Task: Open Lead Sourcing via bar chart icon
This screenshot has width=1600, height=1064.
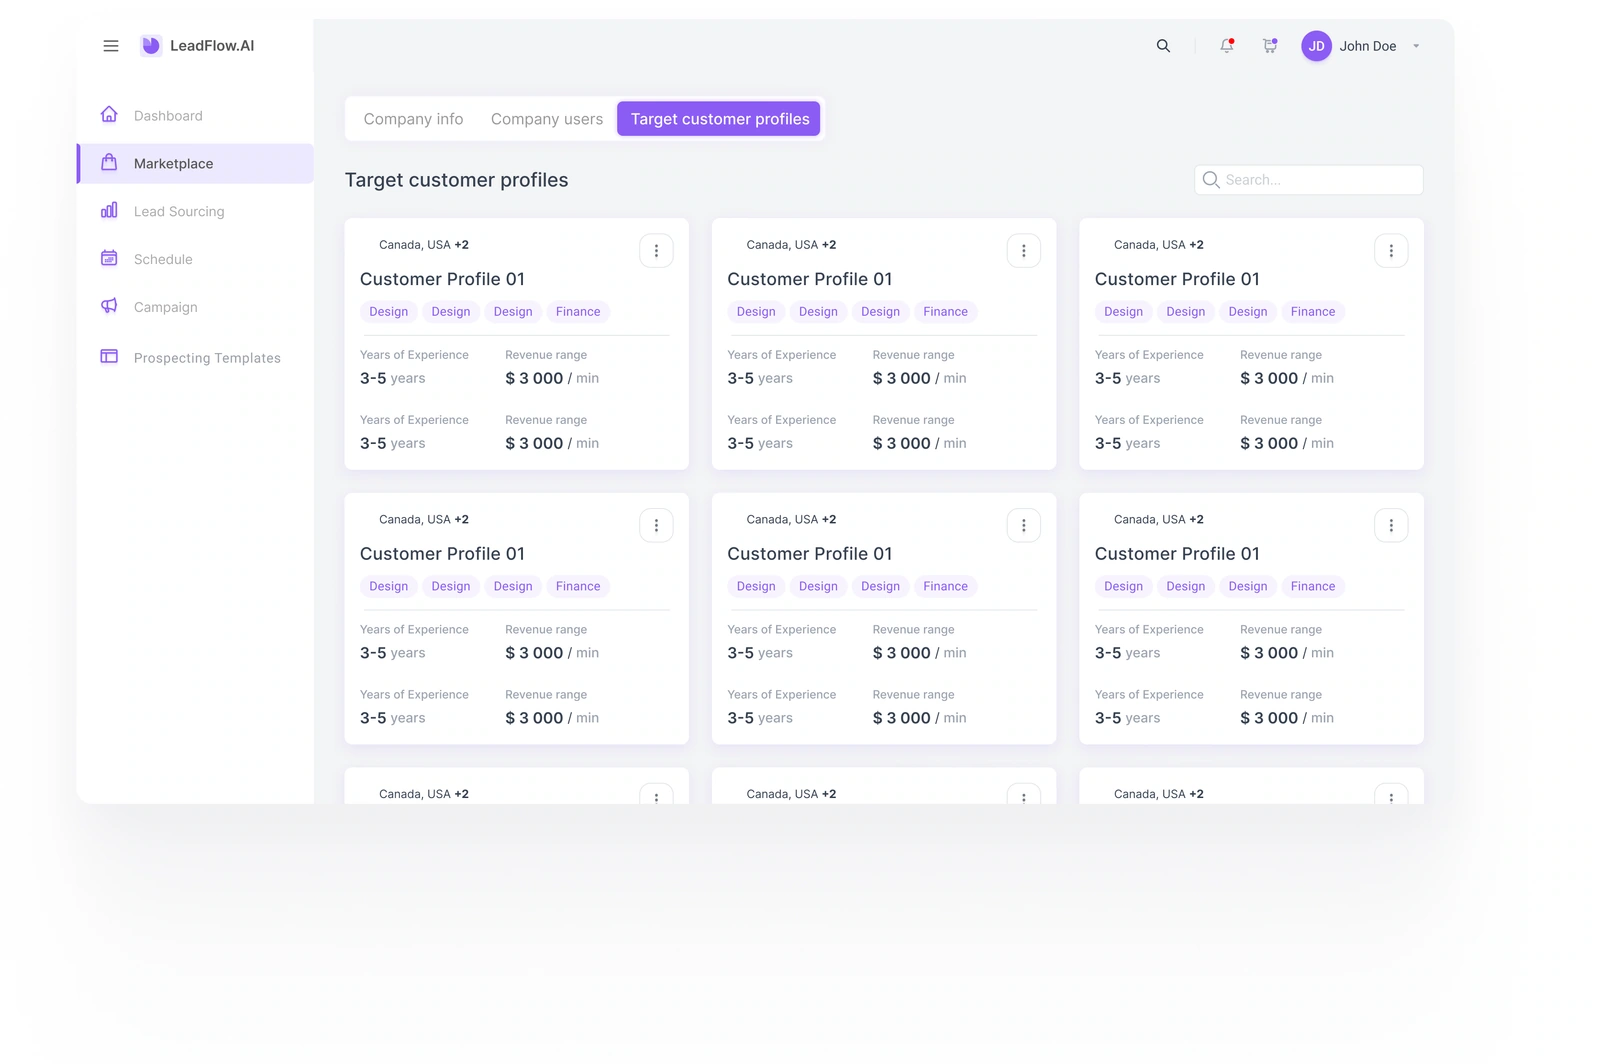Action: click(x=109, y=210)
